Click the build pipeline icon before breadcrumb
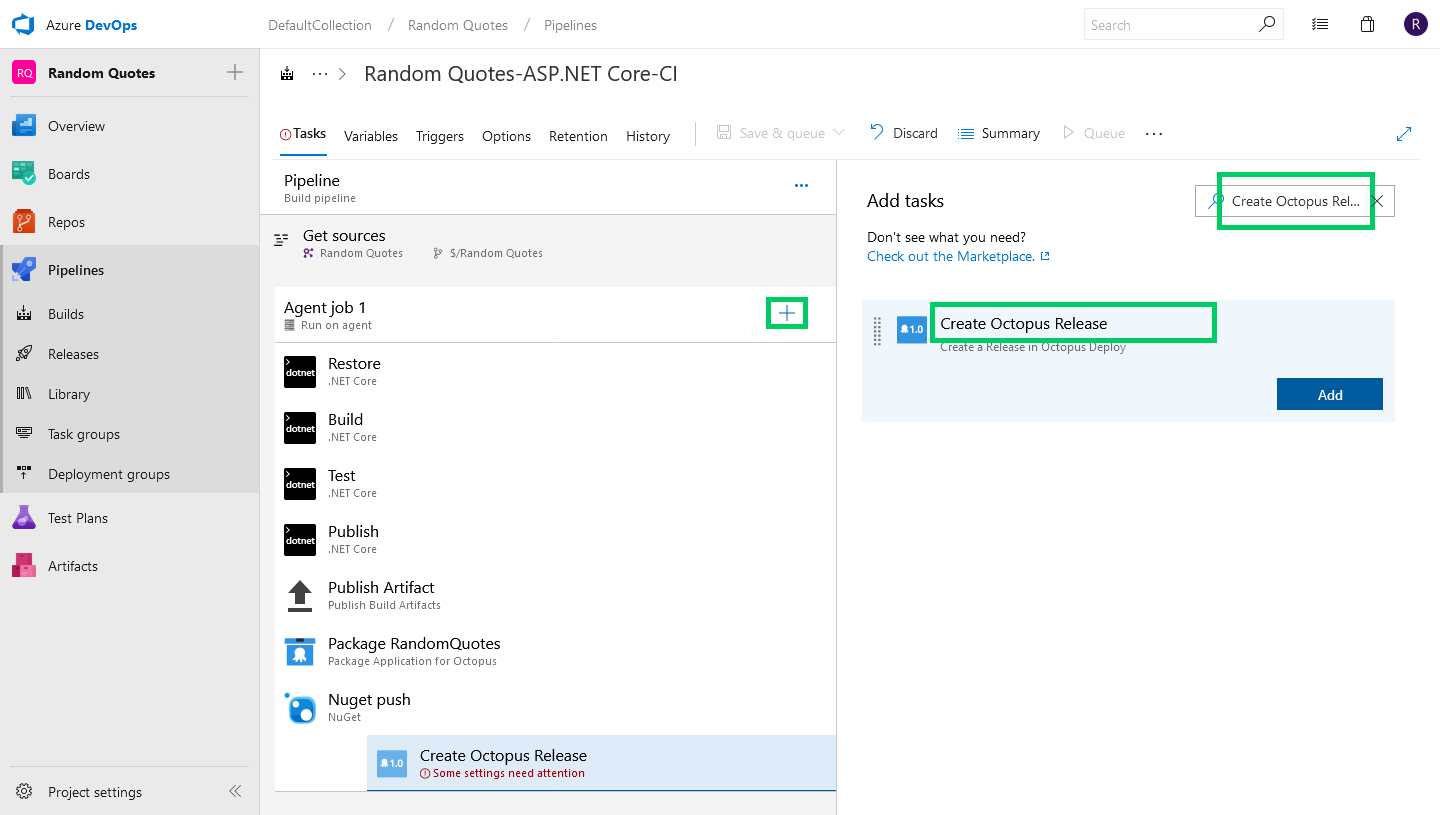Screen dimensions: 1440x815 point(288,74)
